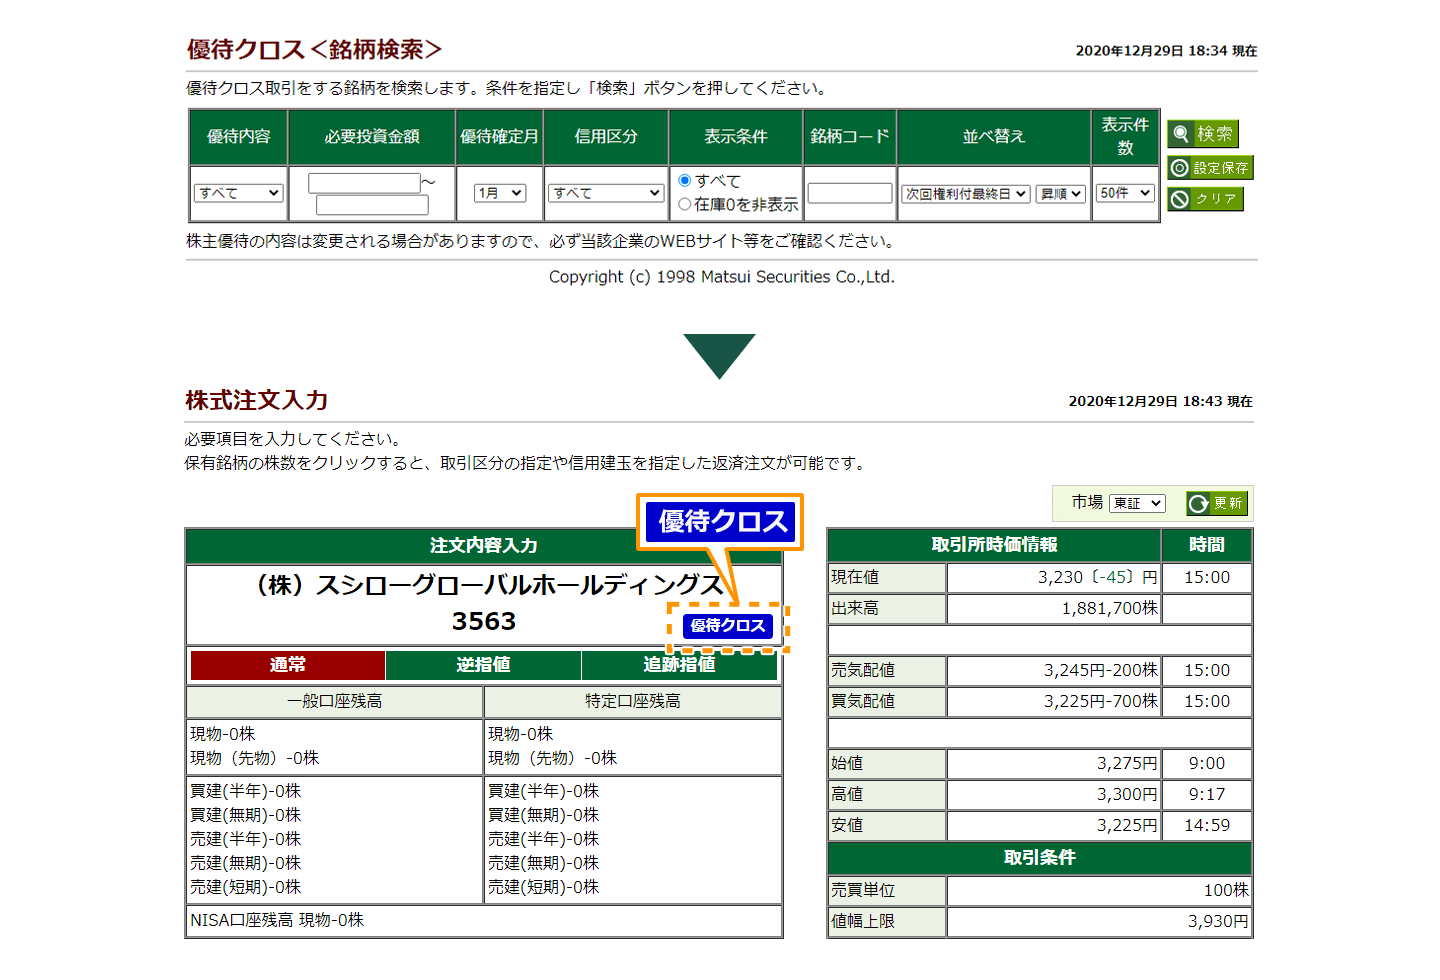Click 買建(無期)-0株 under 一般口座残高
Screen dimensions: 1440x980
click(x=246, y=815)
